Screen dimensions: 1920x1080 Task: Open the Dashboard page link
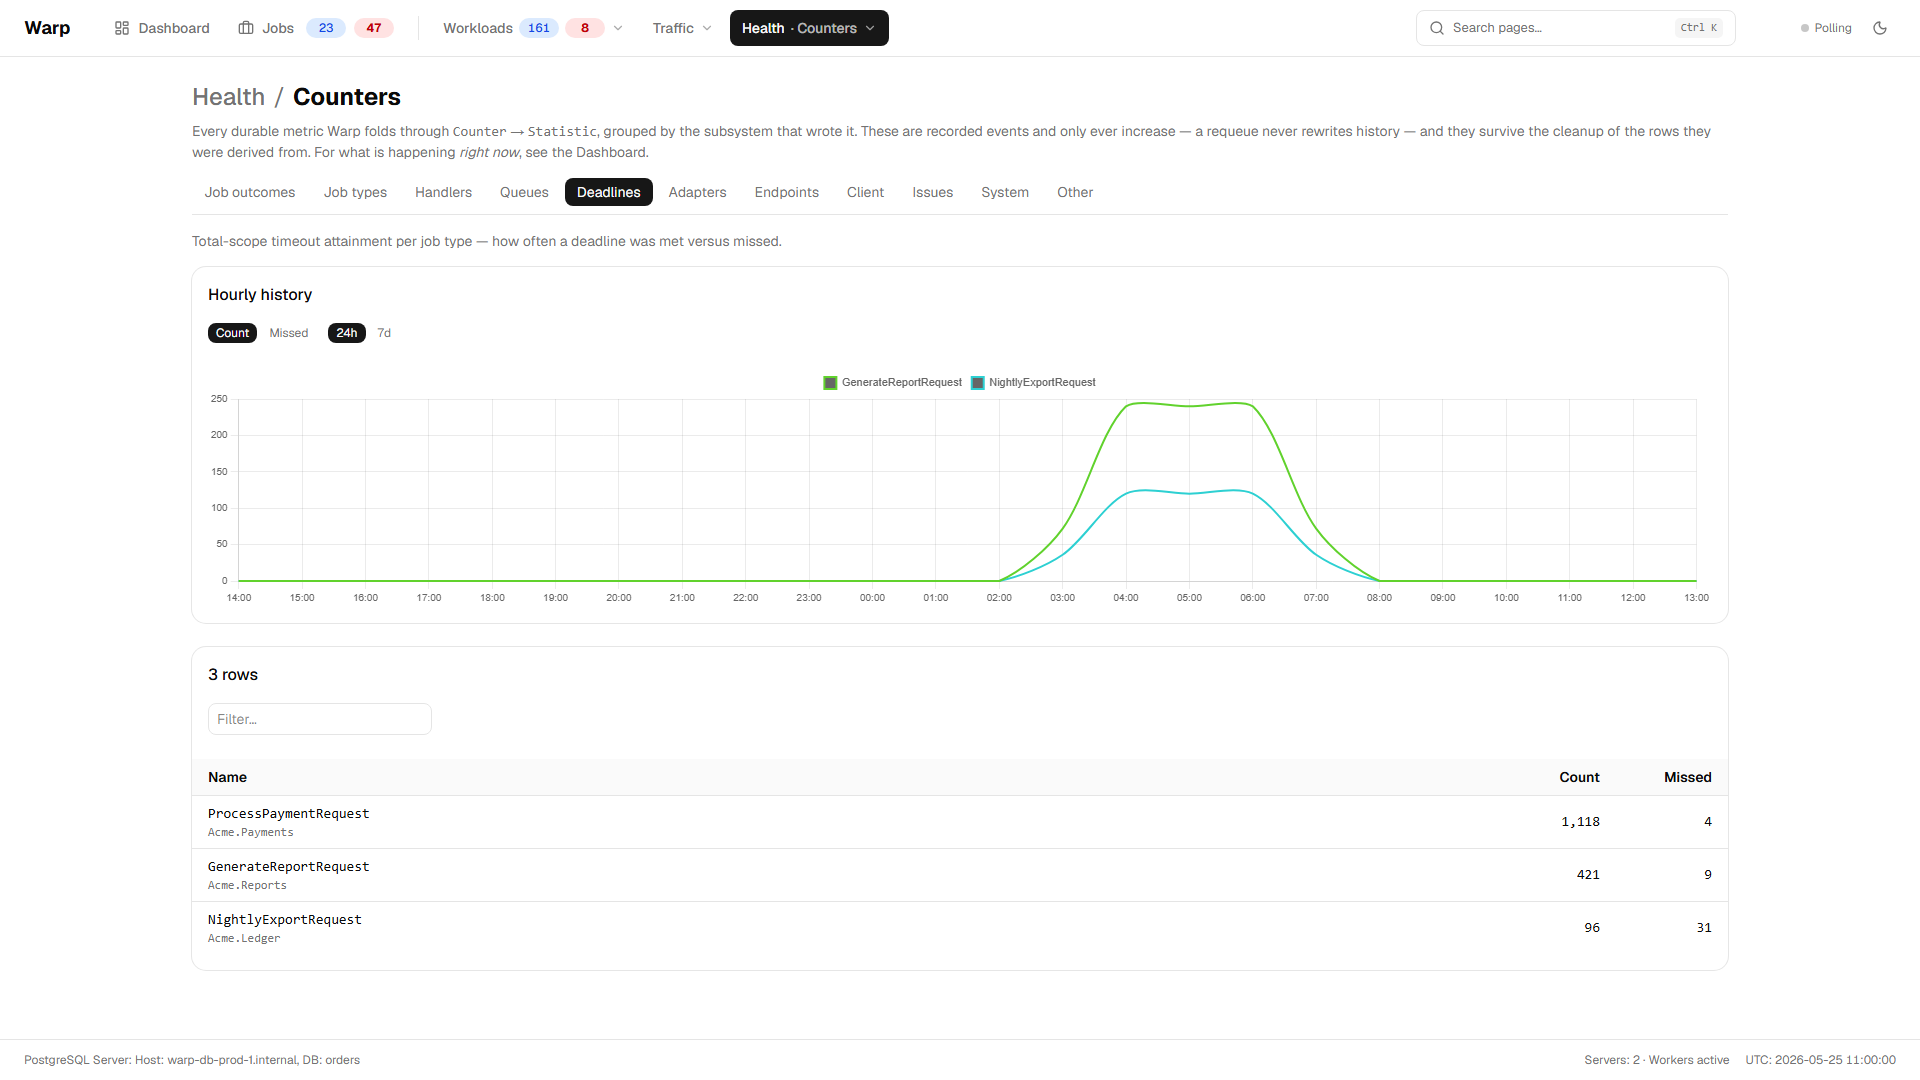click(x=162, y=28)
